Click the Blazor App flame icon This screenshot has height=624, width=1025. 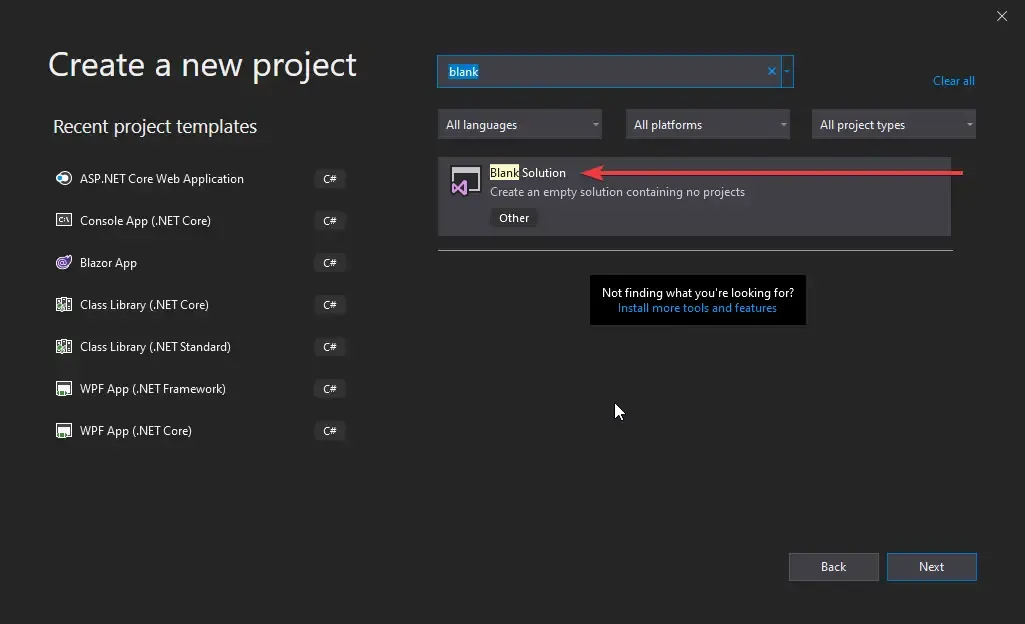click(x=63, y=262)
